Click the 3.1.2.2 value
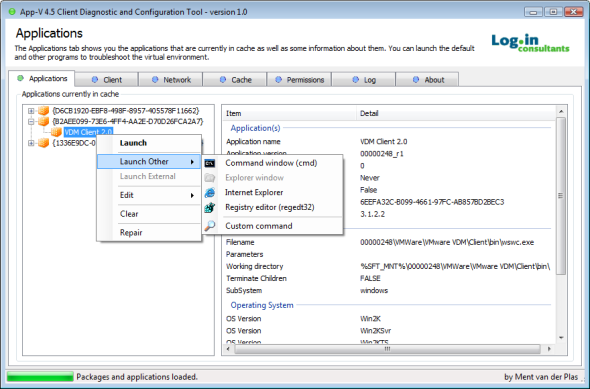This screenshot has height=389, width=590. tap(373, 214)
